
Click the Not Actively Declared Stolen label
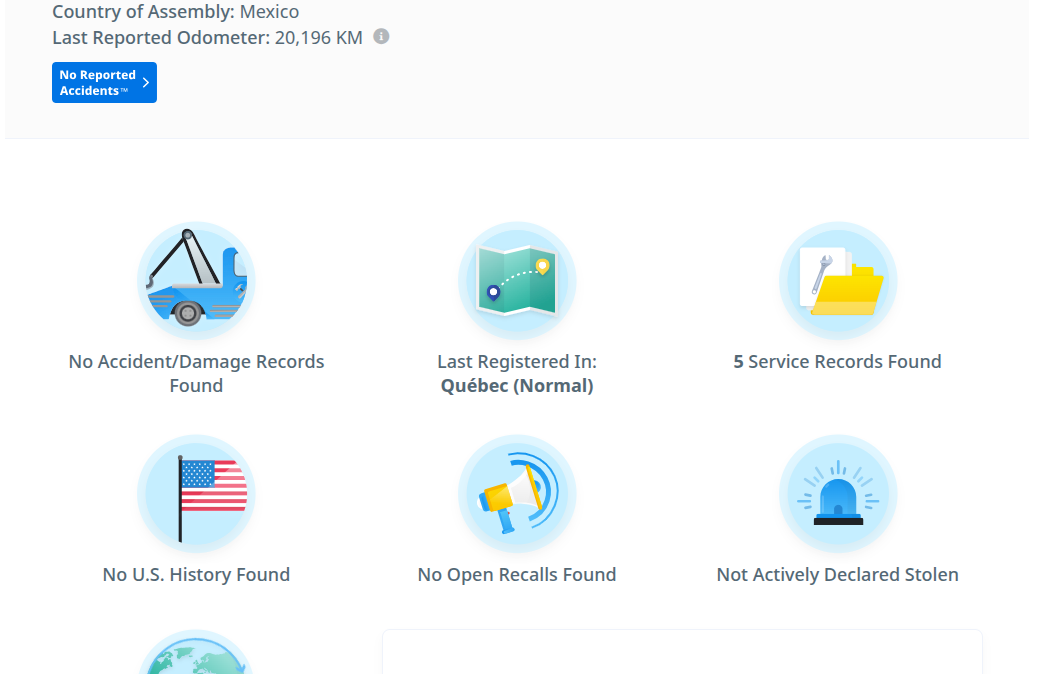pos(837,574)
